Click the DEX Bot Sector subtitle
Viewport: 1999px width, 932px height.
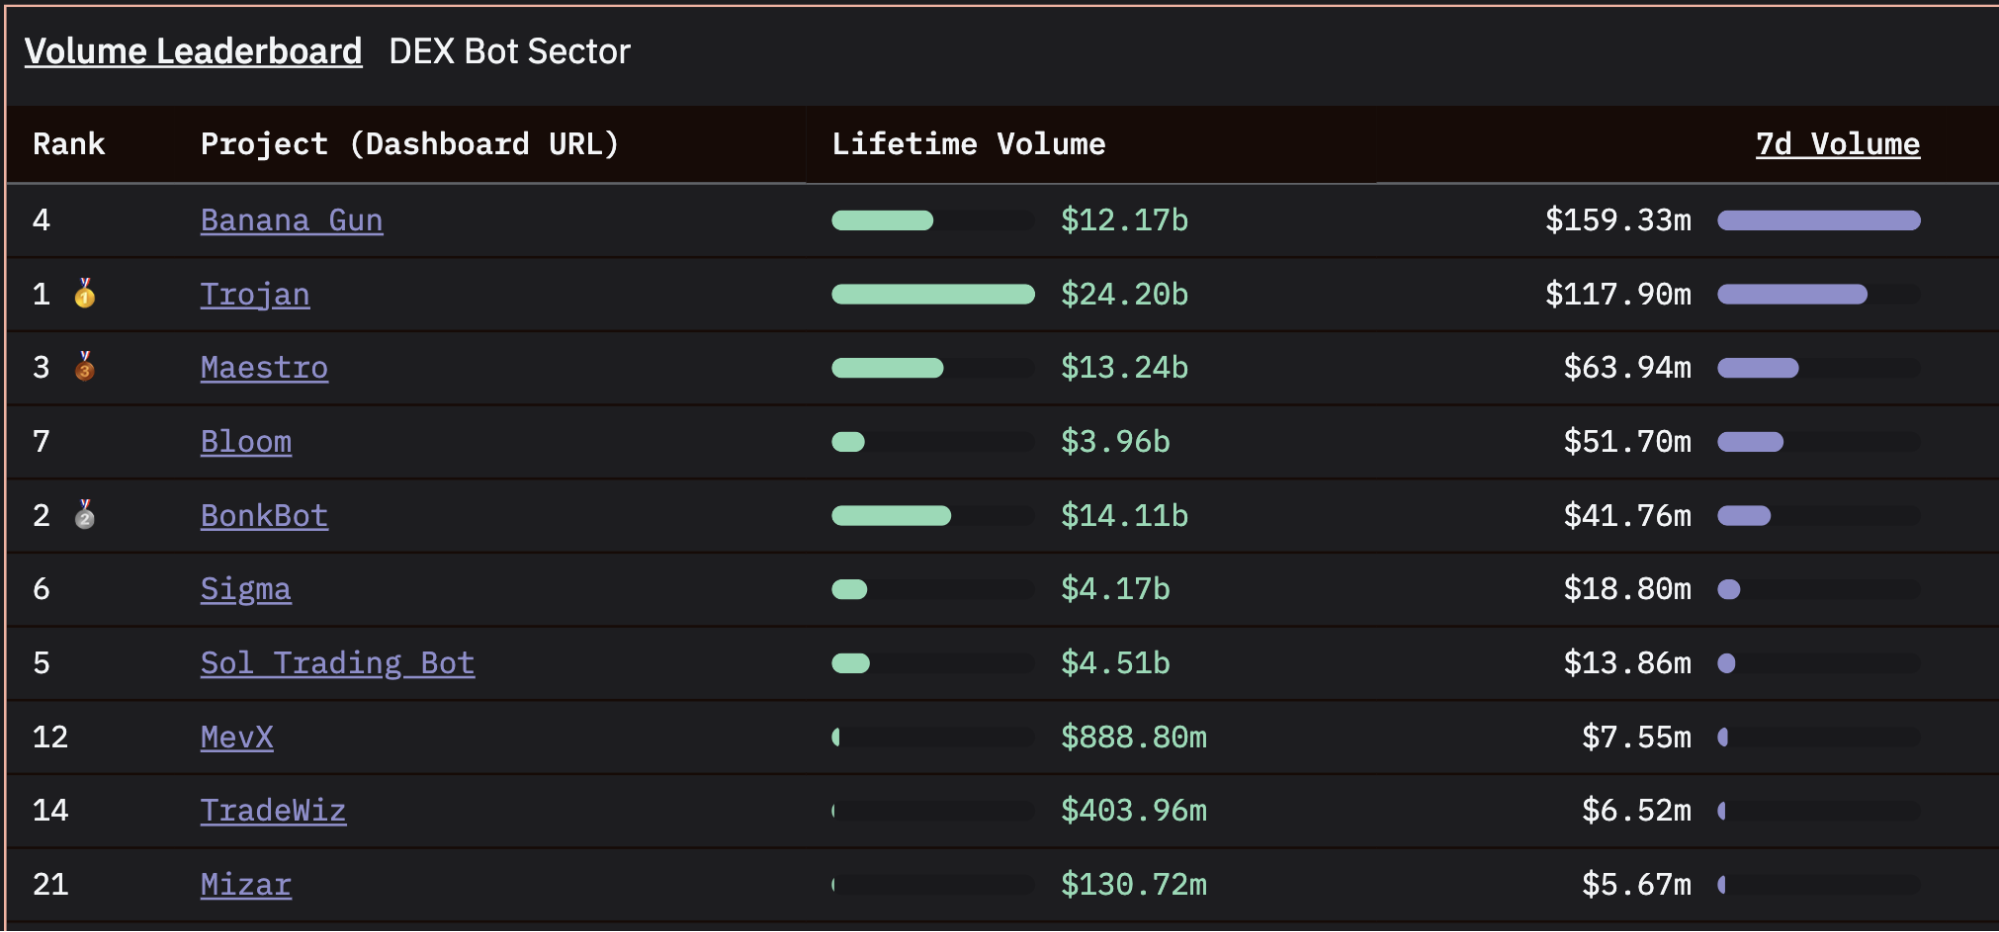click(510, 51)
